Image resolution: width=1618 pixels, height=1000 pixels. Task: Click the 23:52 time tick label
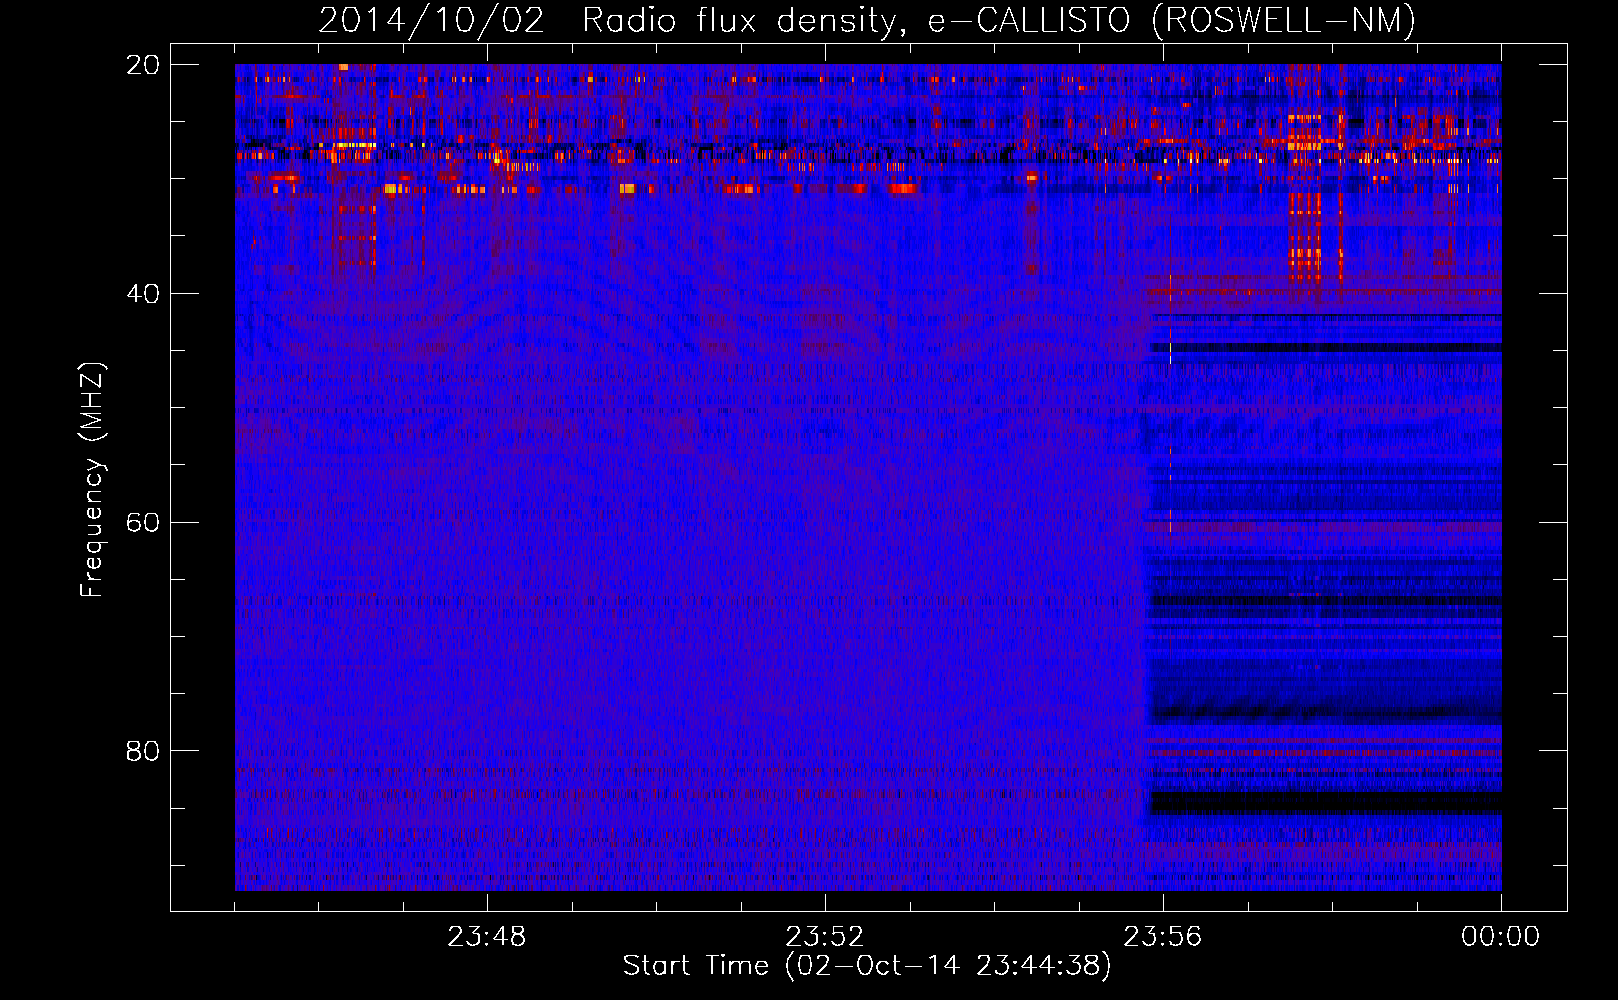[x=825, y=937]
